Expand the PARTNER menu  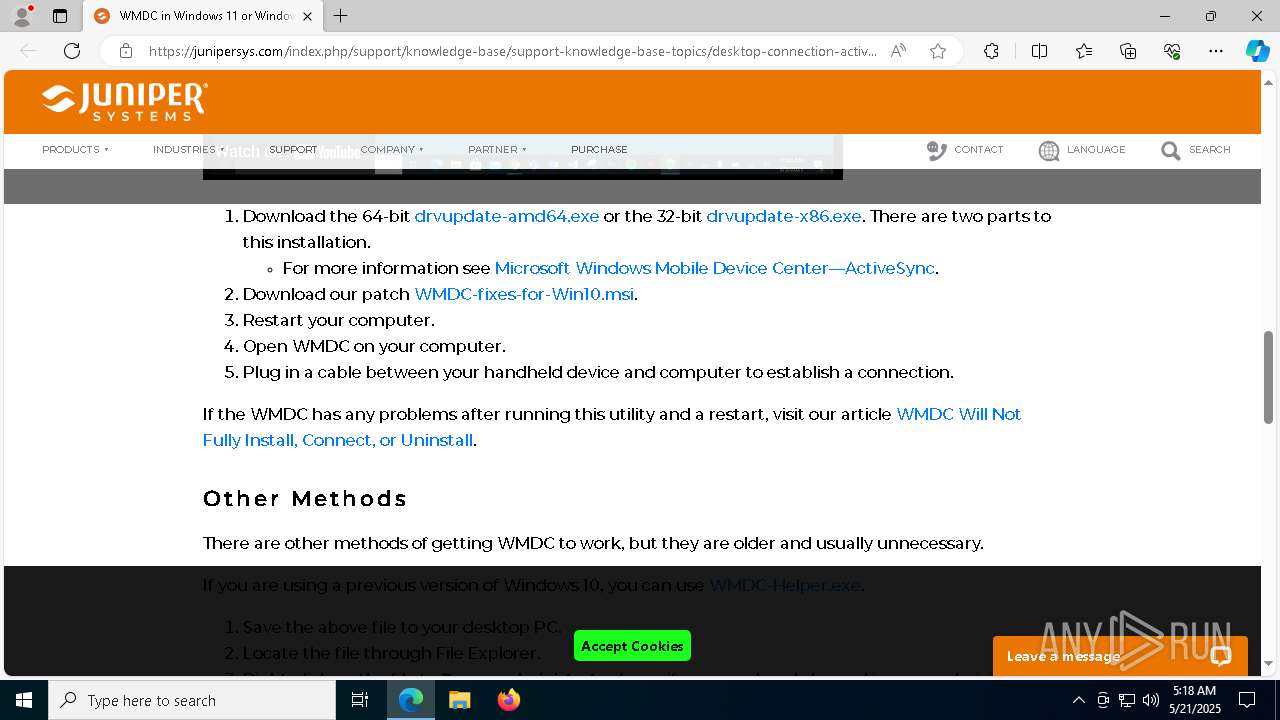tap(497, 149)
